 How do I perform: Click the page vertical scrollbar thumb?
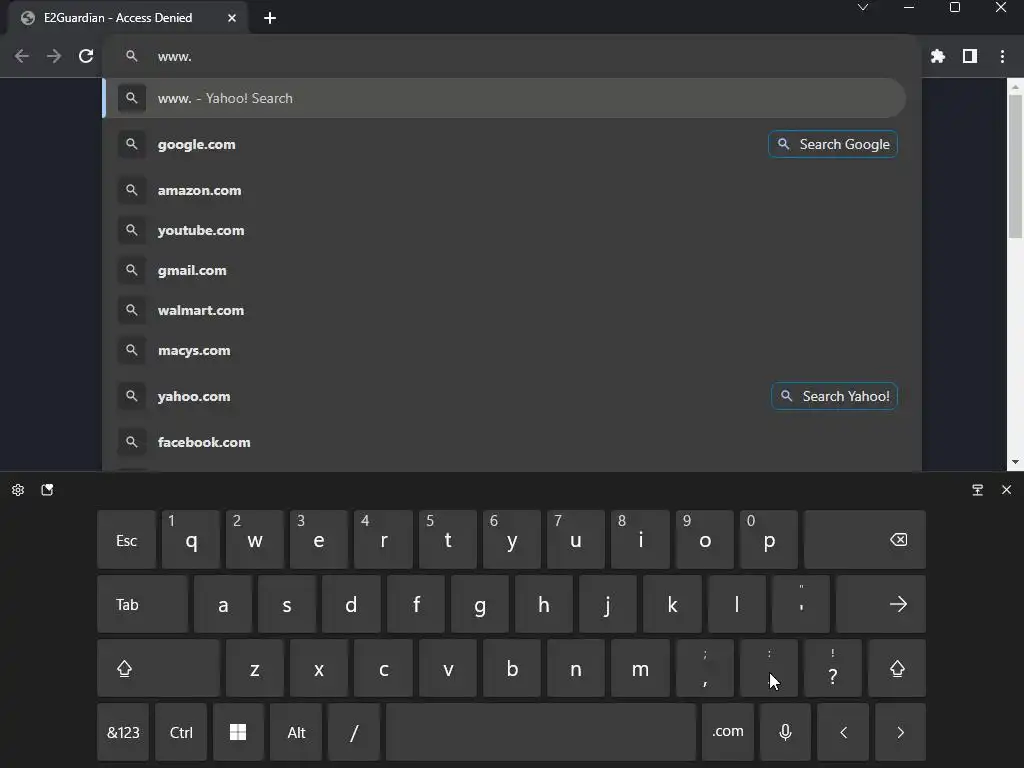1015,167
